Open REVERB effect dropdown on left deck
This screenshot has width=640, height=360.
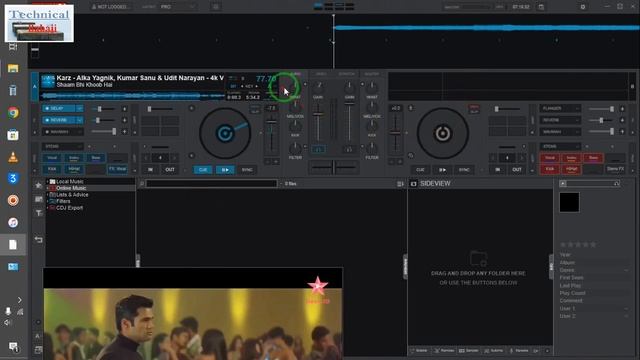[x=80, y=120]
